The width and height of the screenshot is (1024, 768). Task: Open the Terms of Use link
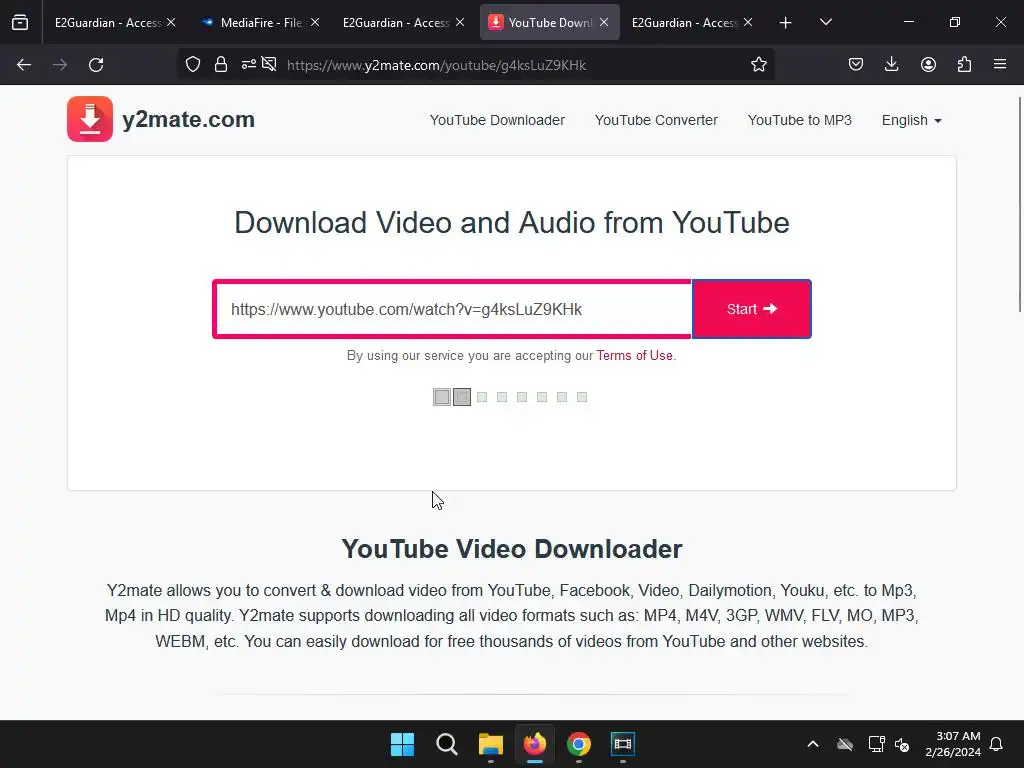click(634, 355)
